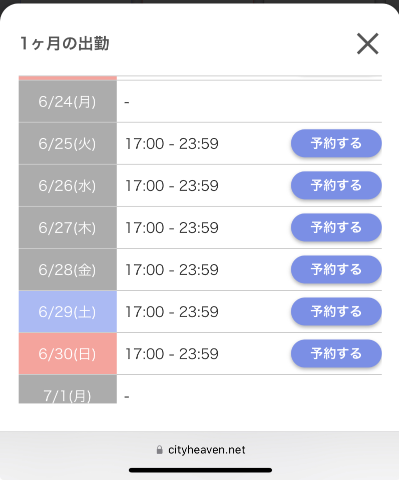The image size is (399, 480).
Task: Close the 1ヶ月の出勤 schedule dialog
Action: point(368,44)
